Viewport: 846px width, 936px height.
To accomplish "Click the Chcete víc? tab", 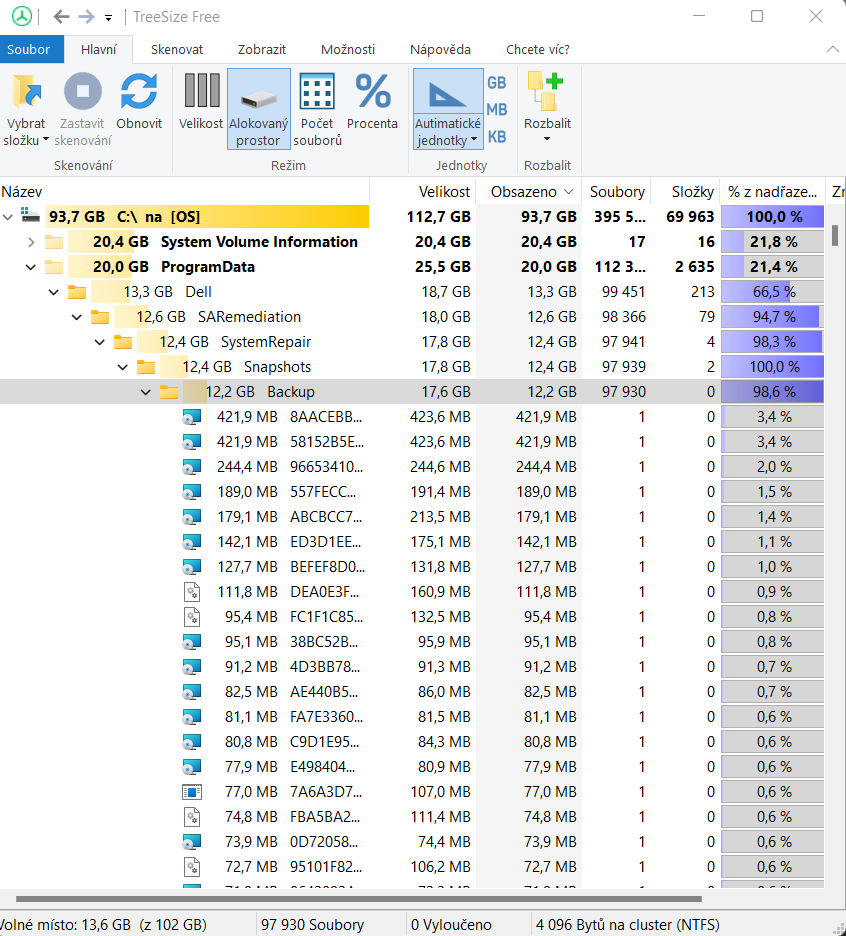I will (537, 49).
